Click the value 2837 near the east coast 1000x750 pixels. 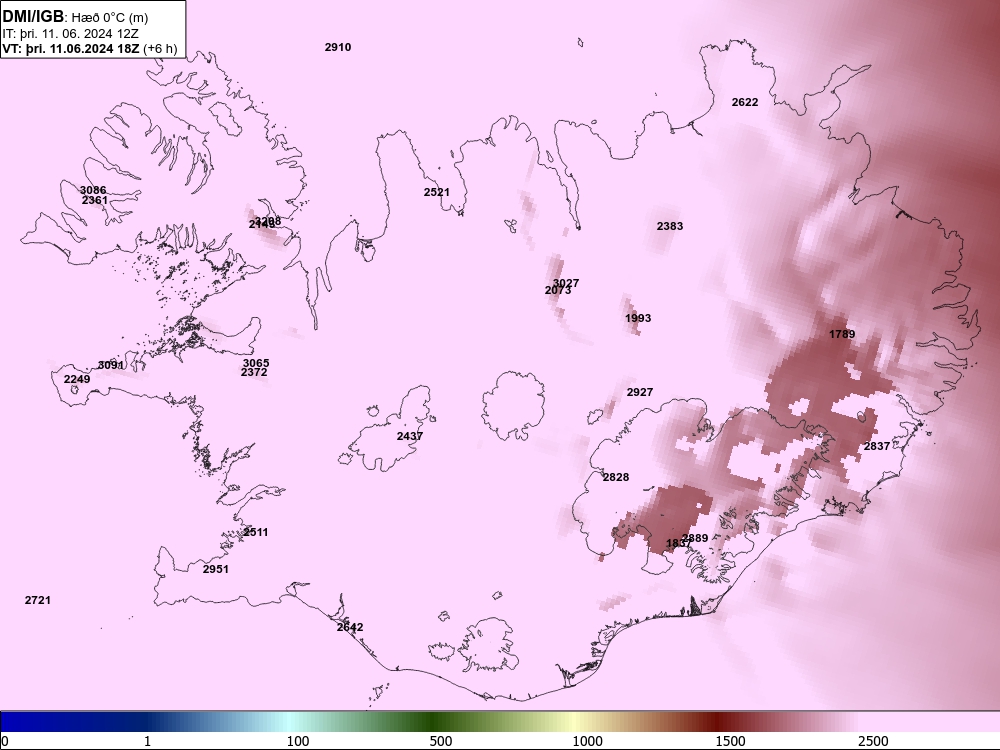coord(877,446)
